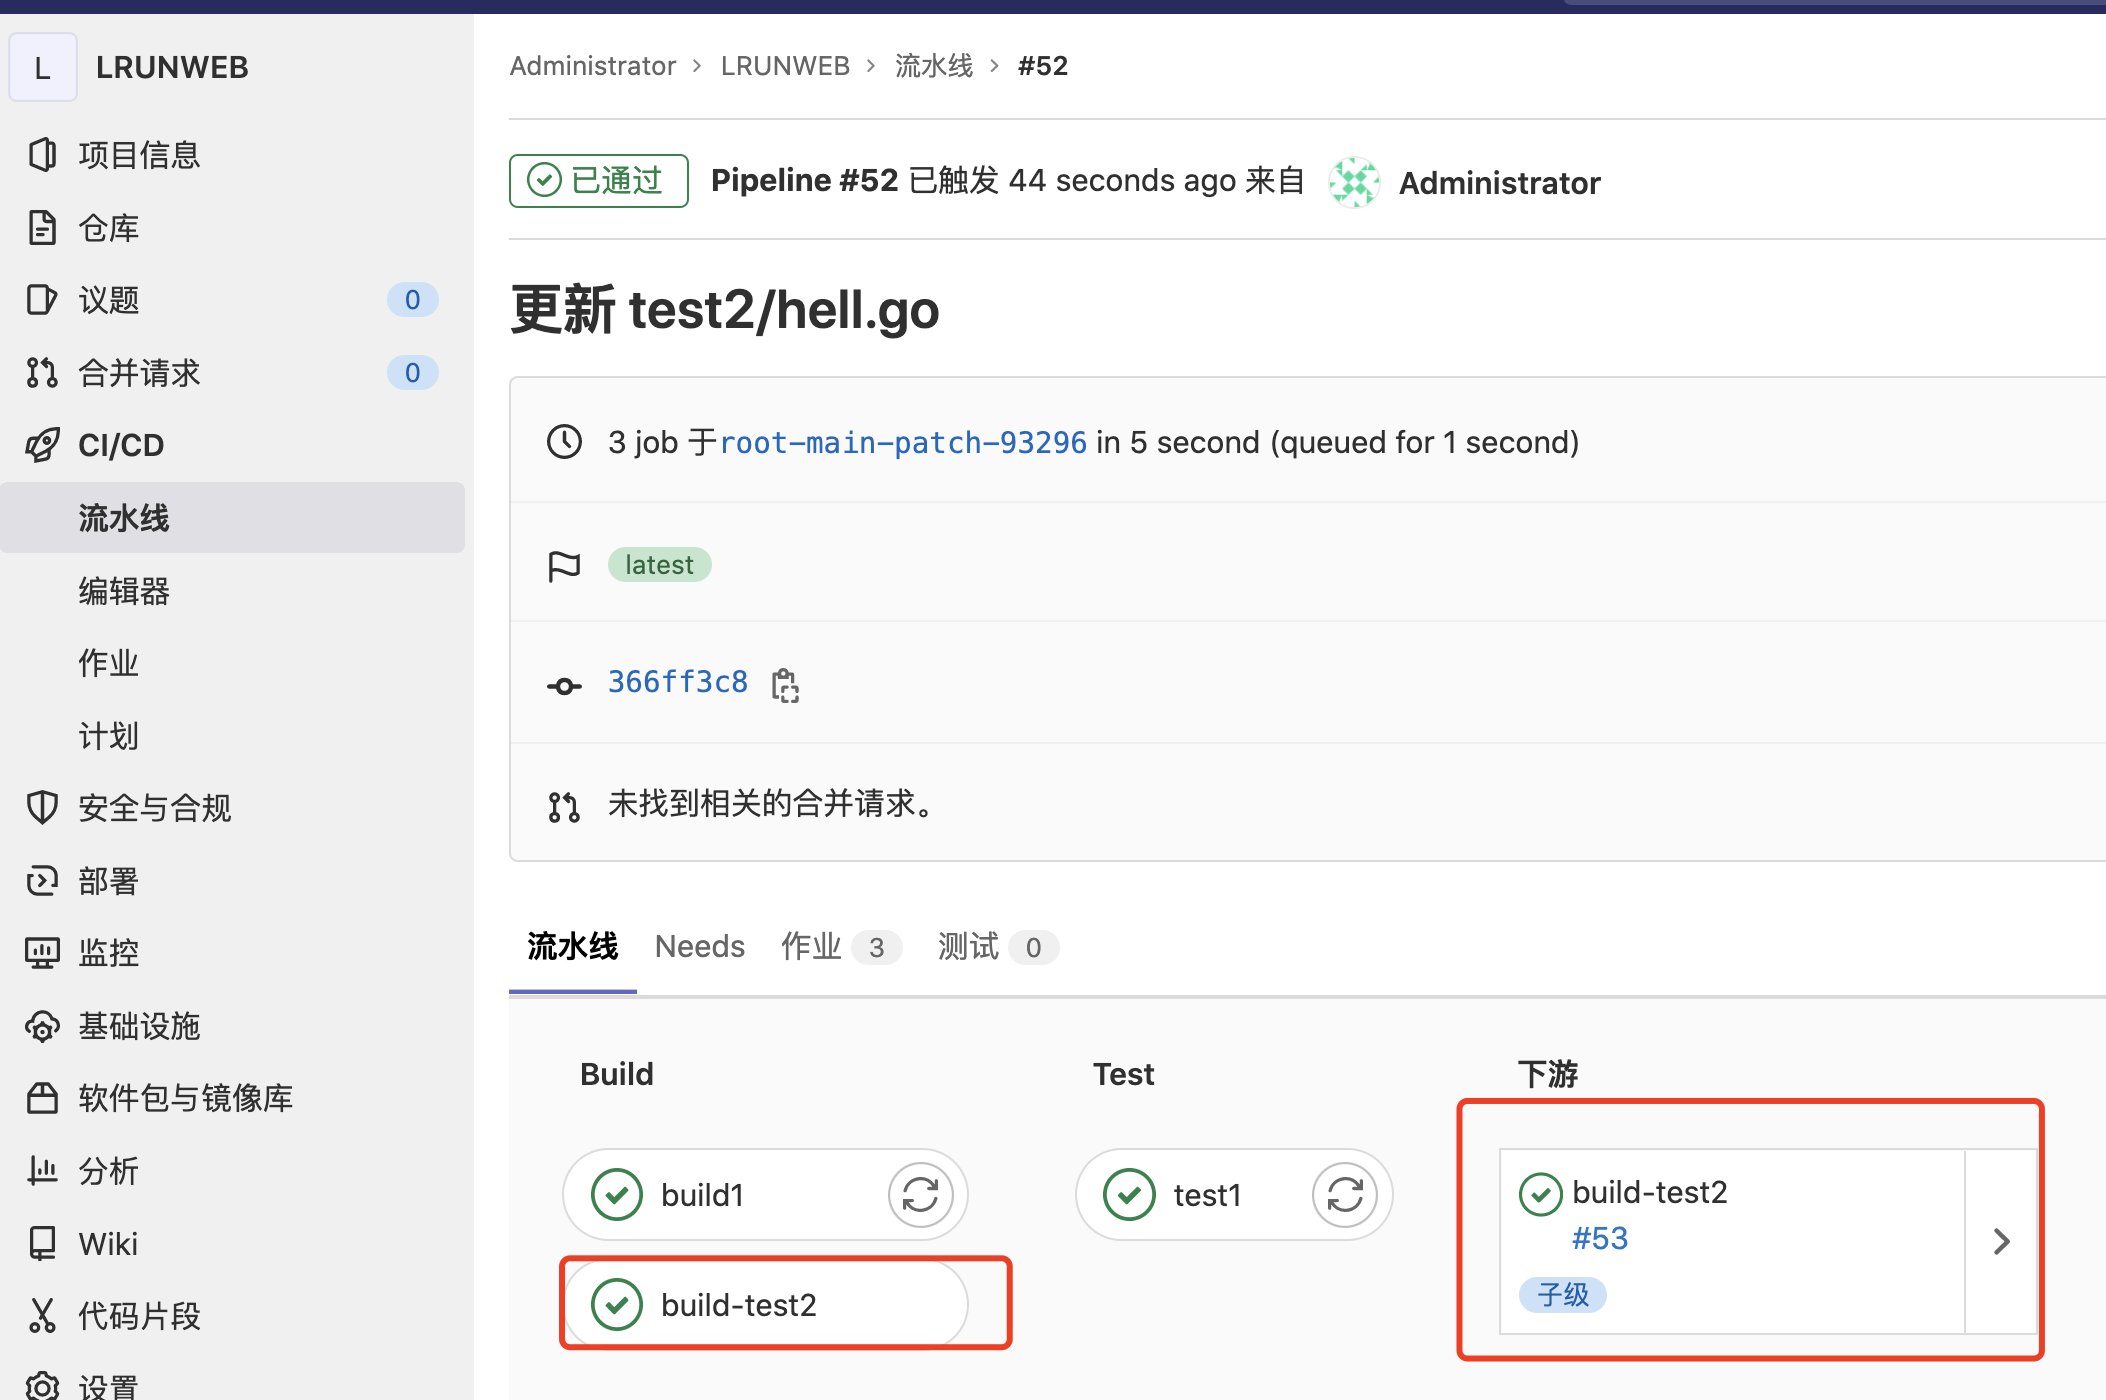
Task: Open CI/CD rocket menu item
Action: 120,445
